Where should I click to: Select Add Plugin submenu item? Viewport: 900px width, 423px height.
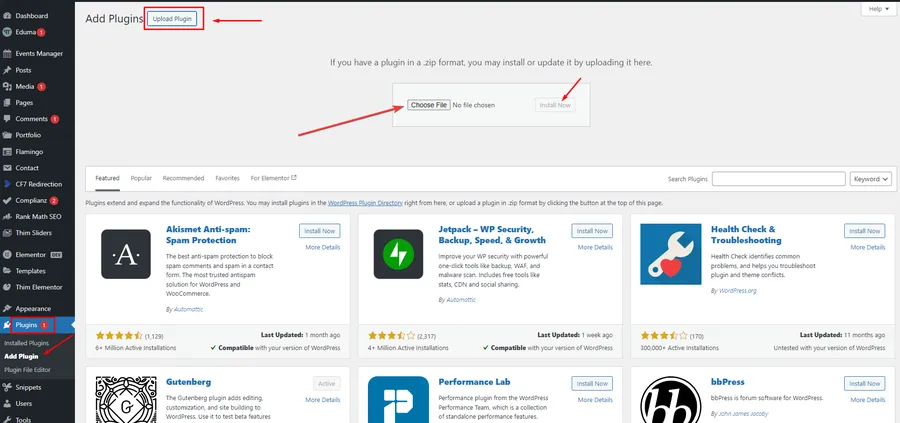coord(21,356)
